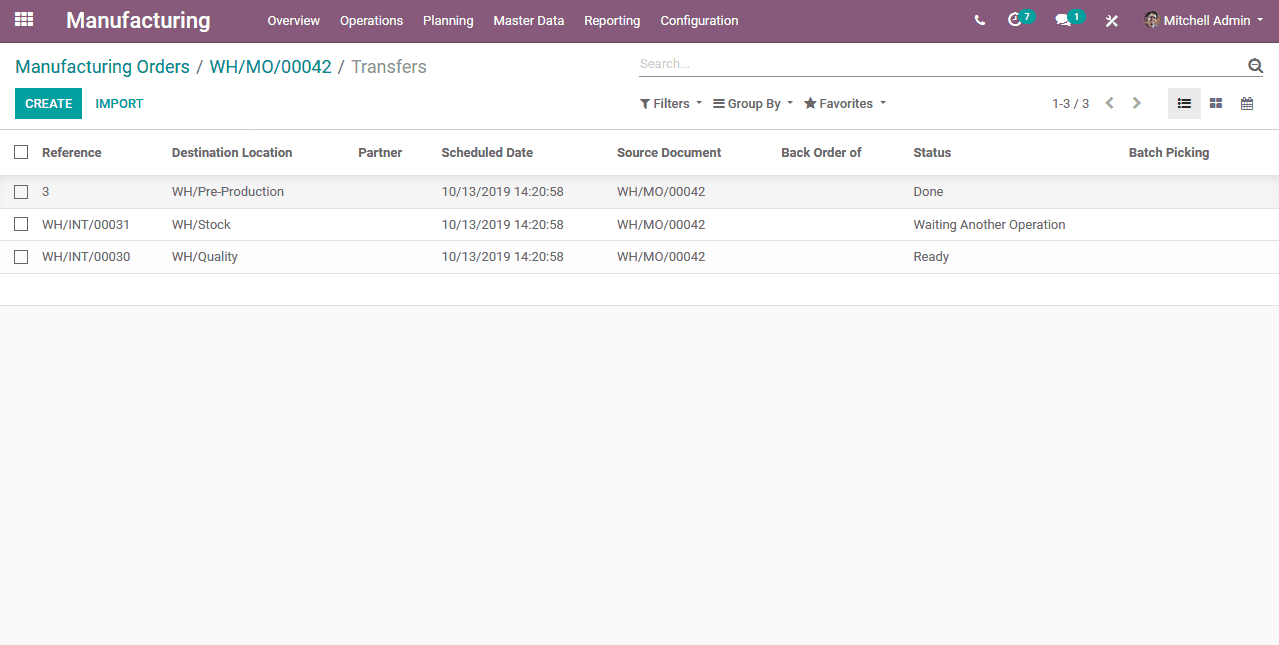
Task: Click WH/Quality destination cell
Action: [x=205, y=257]
